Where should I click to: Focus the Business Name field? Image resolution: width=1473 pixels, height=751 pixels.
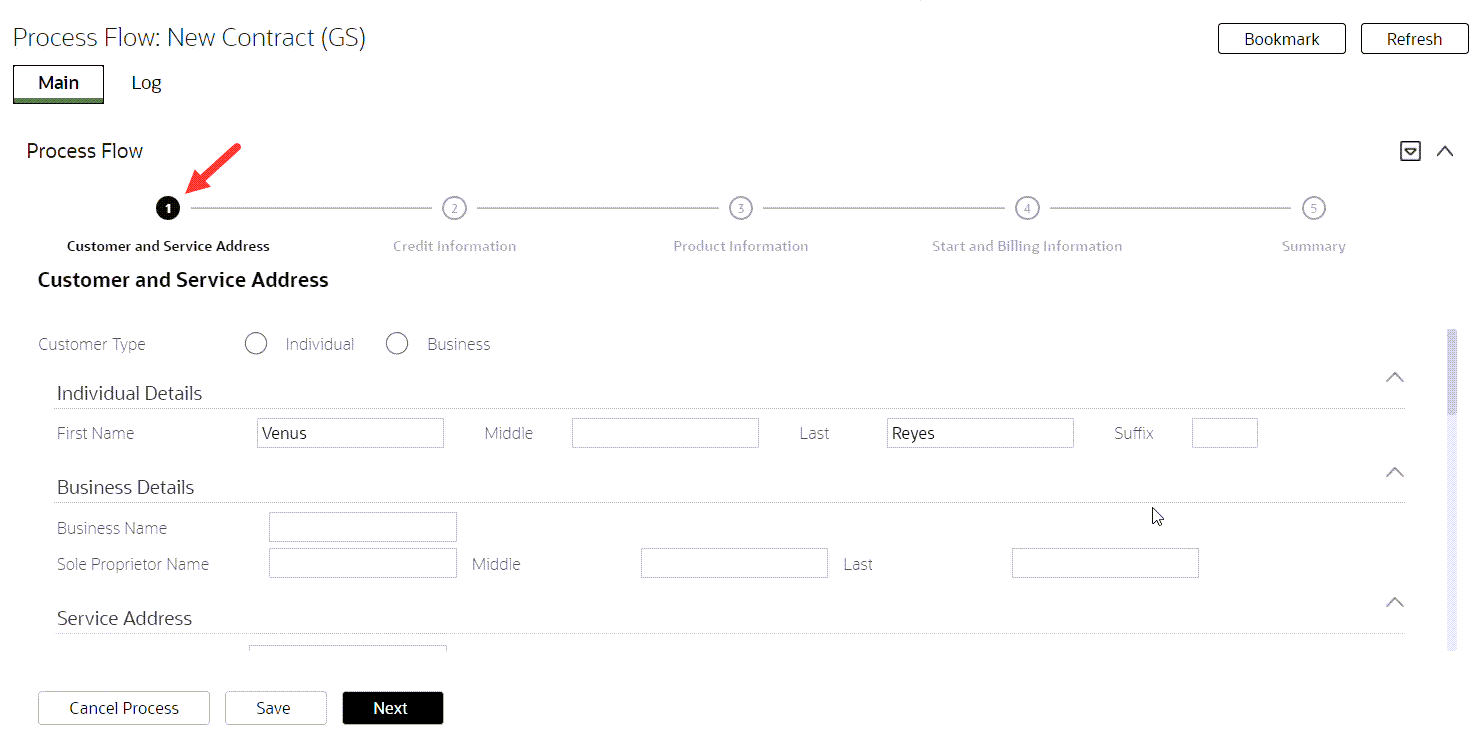coord(363,527)
